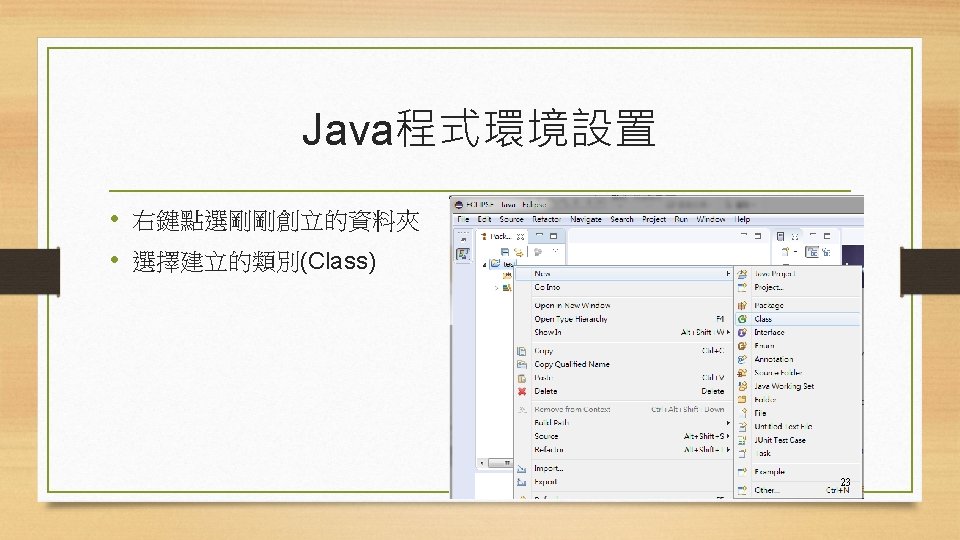960x540 pixels.
Task: Select Copy in the context menu
Action: point(623,351)
